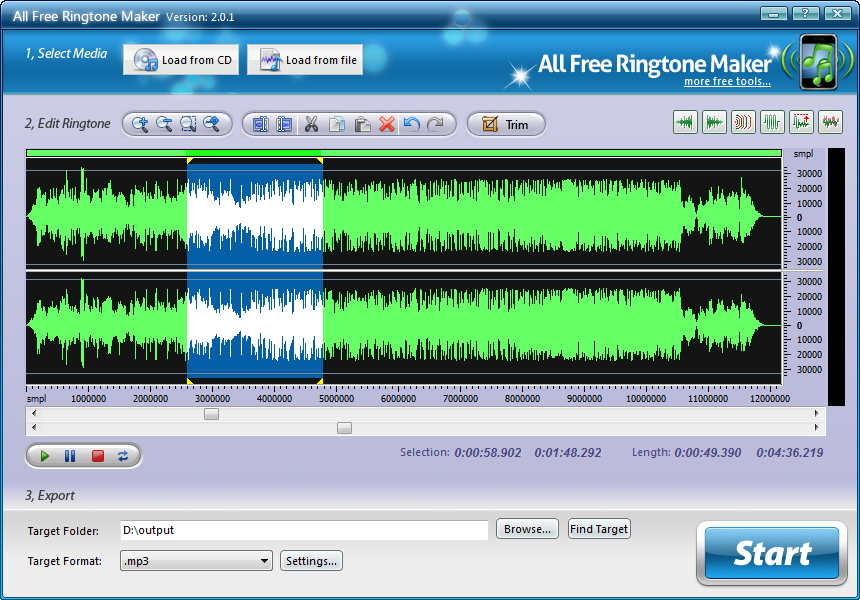Viewport: 860px width, 600px height.
Task: Click the 9000000 mark on the sample ruler
Action: 584,399
